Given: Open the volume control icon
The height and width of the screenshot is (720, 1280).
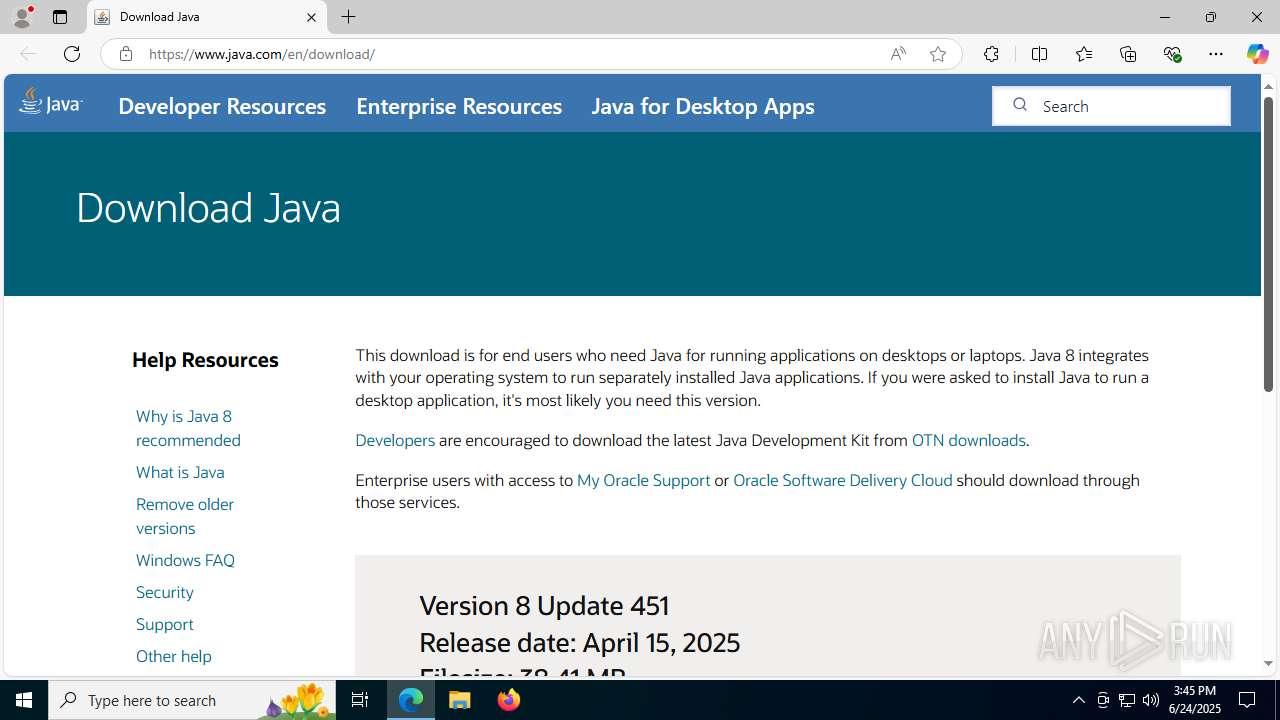Looking at the screenshot, I should coord(1151,700).
